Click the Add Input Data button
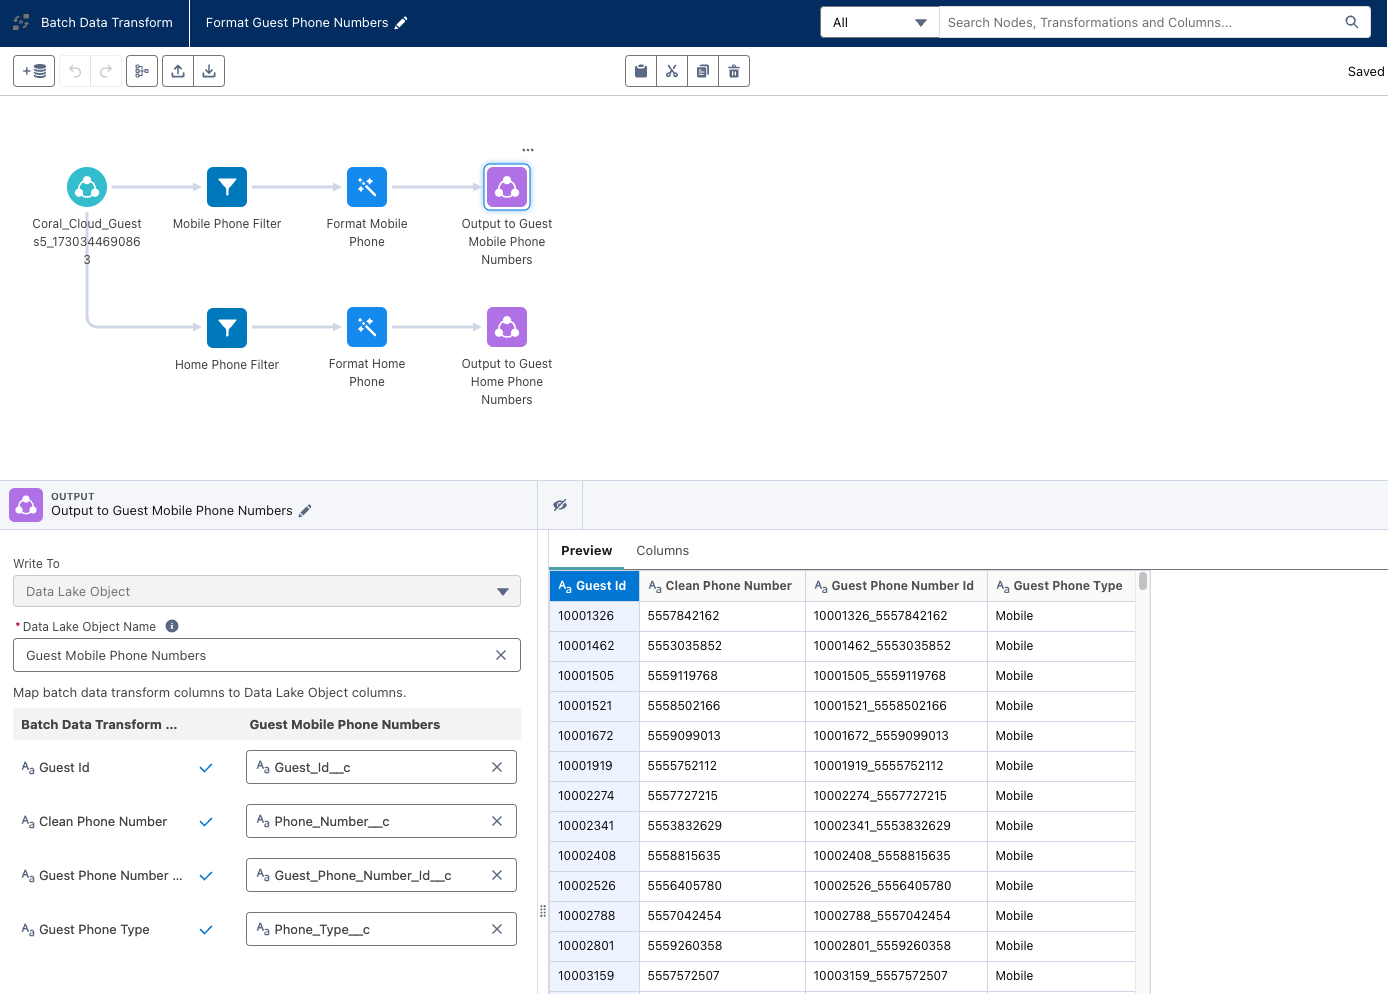The image size is (1388, 994). click(x=34, y=71)
